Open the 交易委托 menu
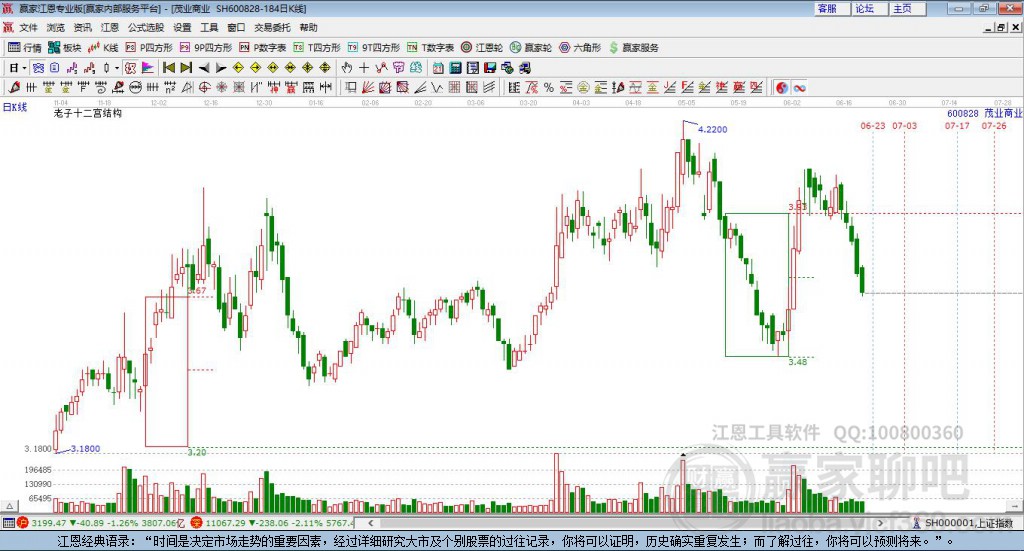Screen dimensions: 1024x551 (272, 27)
